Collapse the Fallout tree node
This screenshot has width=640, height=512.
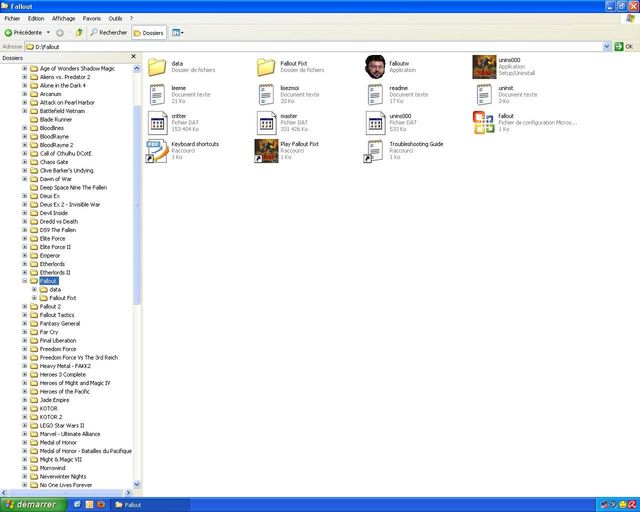click(x=24, y=281)
